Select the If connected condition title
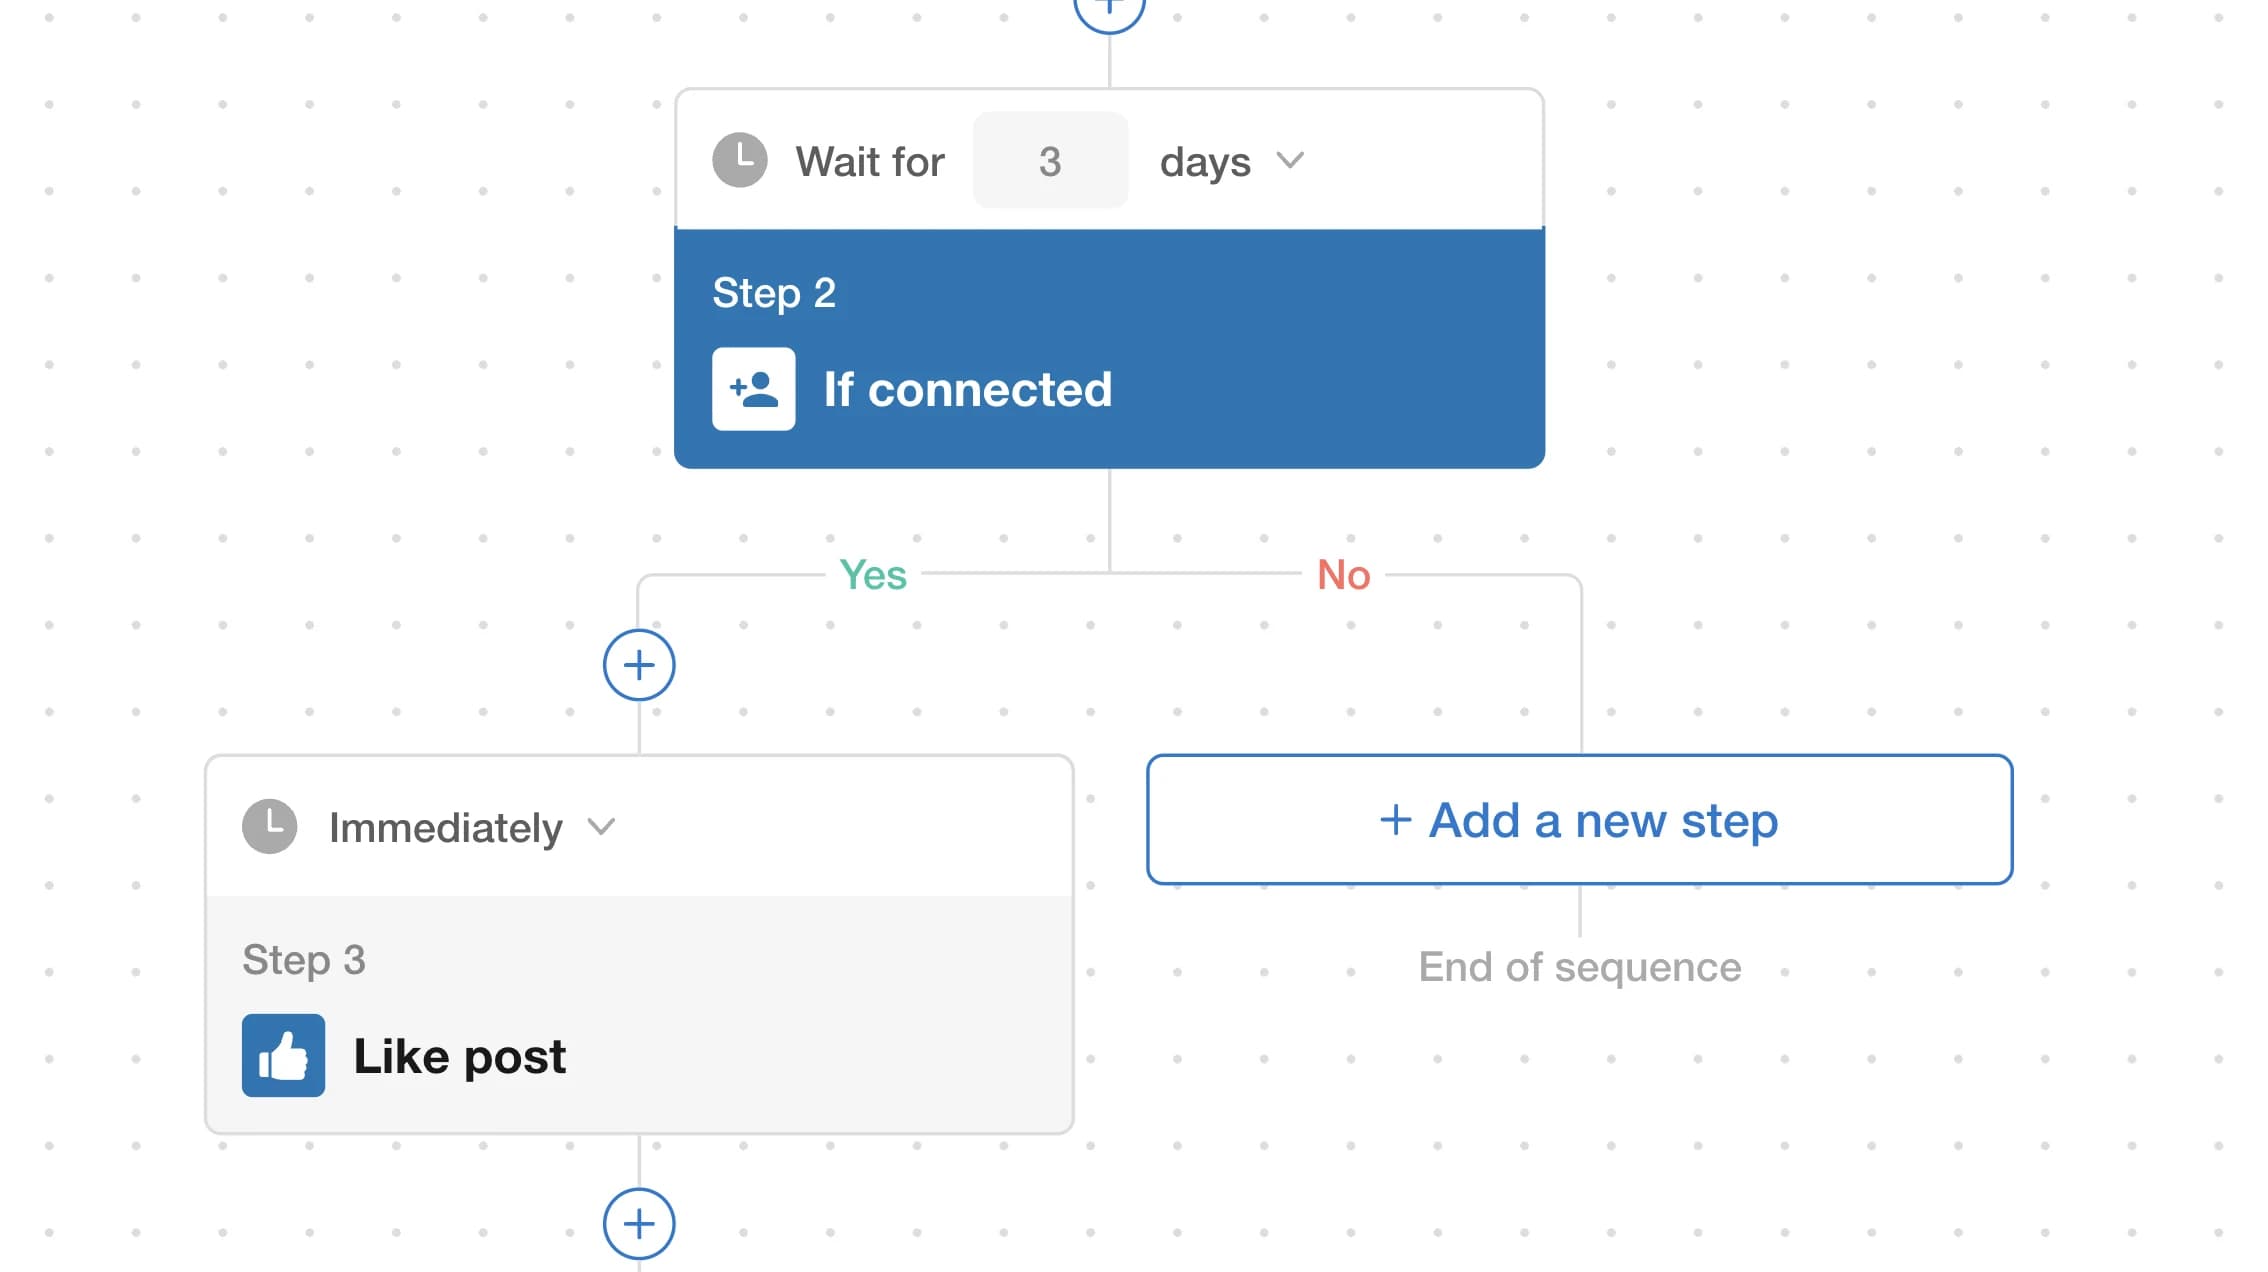 pyautogui.click(x=967, y=389)
